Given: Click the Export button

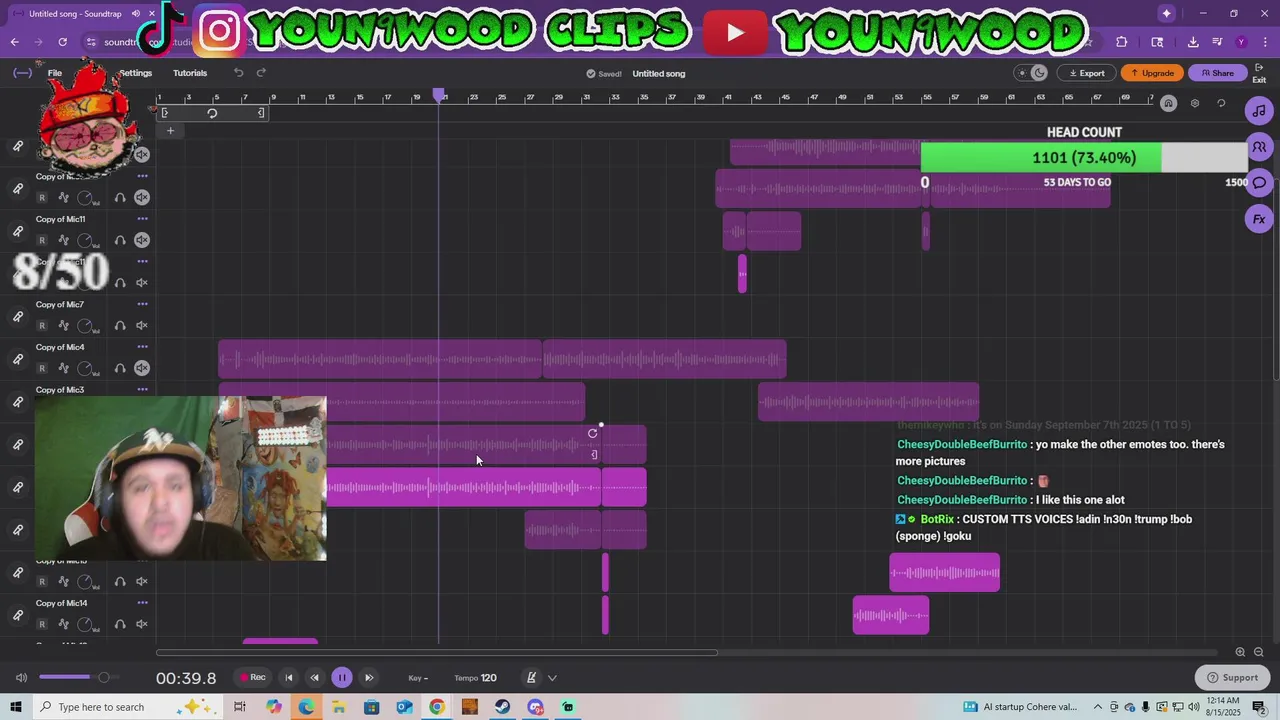Looking at the screenshot, I should click(x=1087, y=73).
